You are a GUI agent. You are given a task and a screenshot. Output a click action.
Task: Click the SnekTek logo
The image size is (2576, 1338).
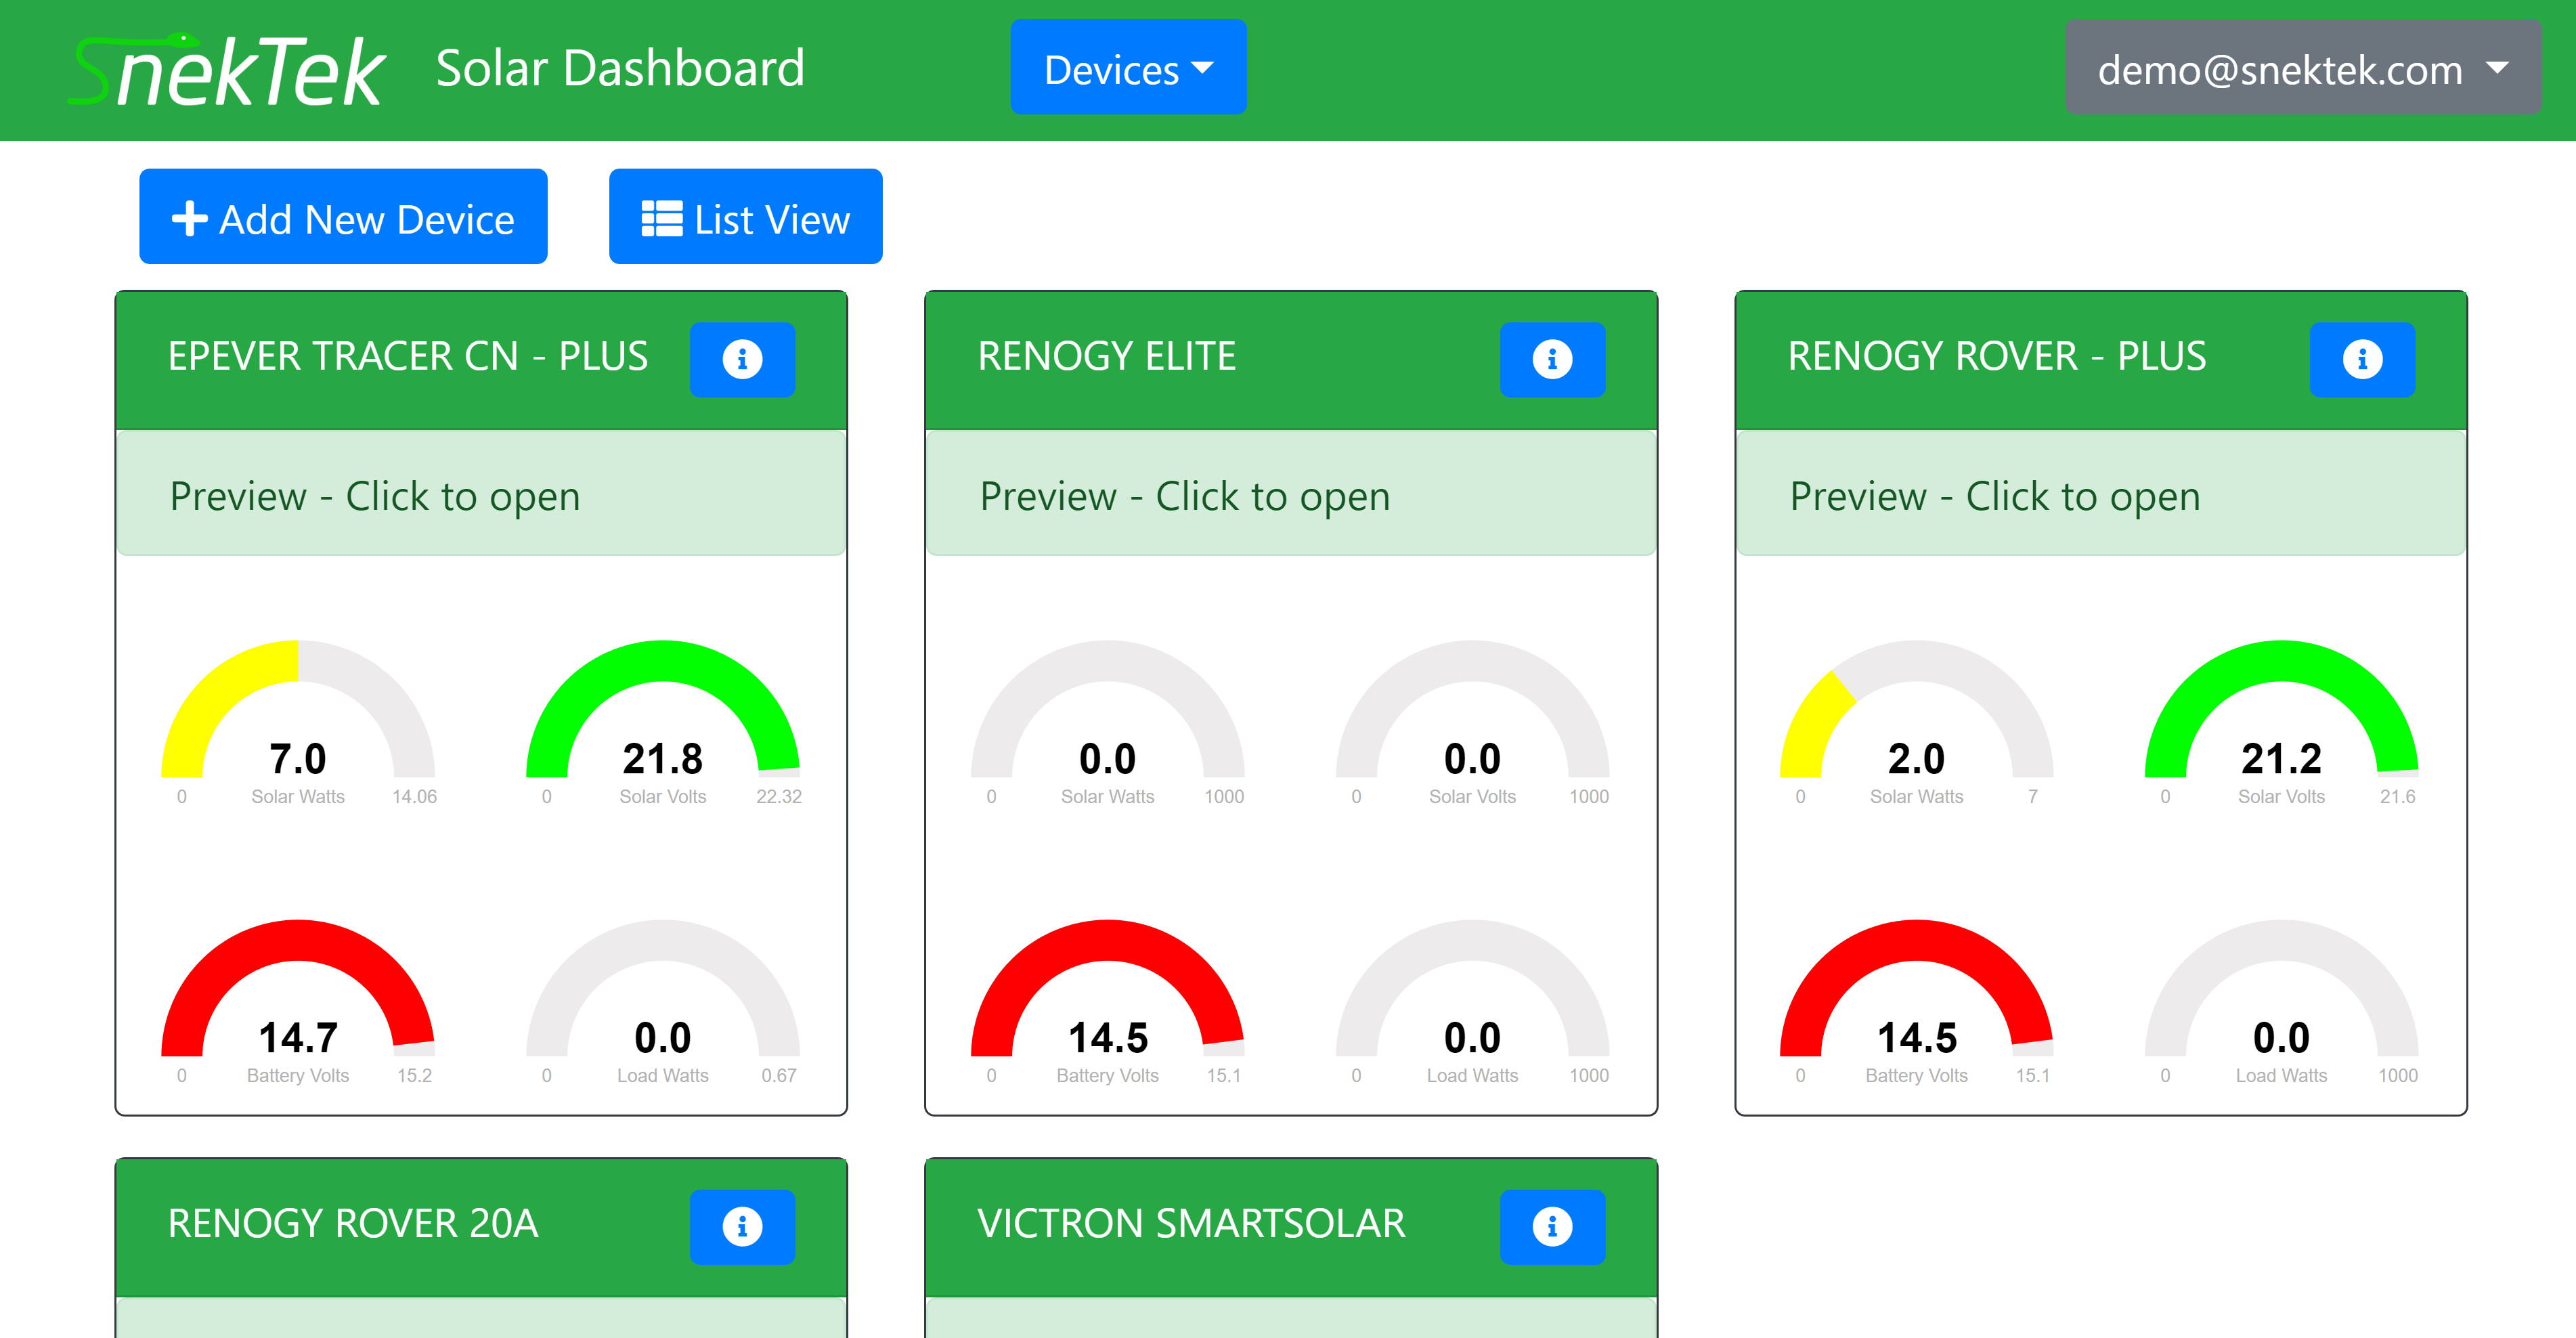tap(227, 70)
